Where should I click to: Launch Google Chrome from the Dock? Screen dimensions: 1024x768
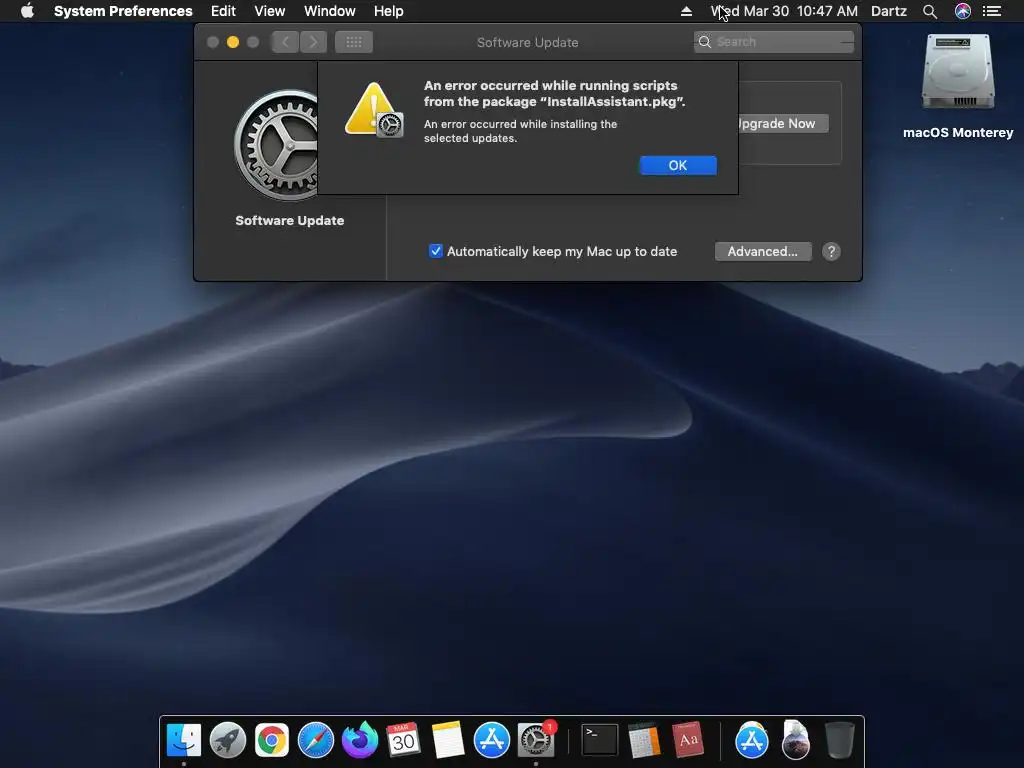272,740
